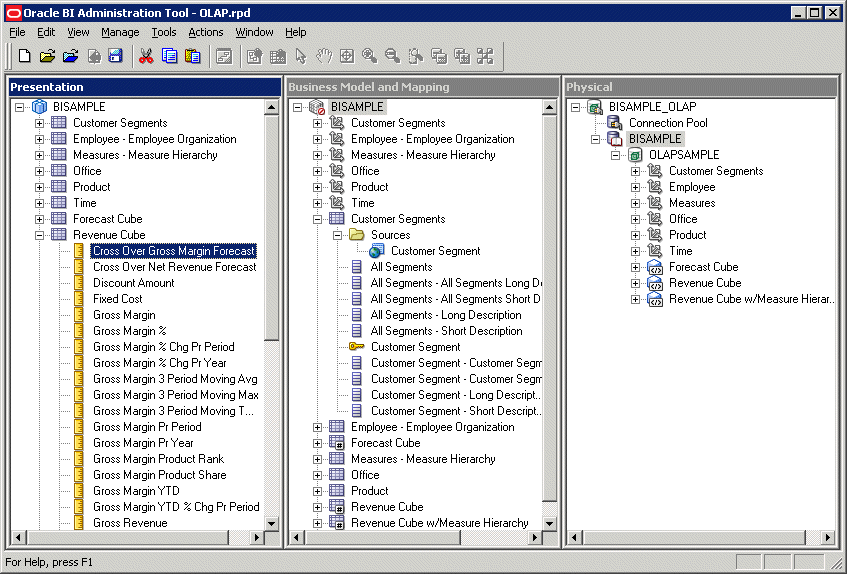This screenshot has height=574, width=847.
Task: Expand Time table in Presentation pane
Action: [x=40, y=203]
